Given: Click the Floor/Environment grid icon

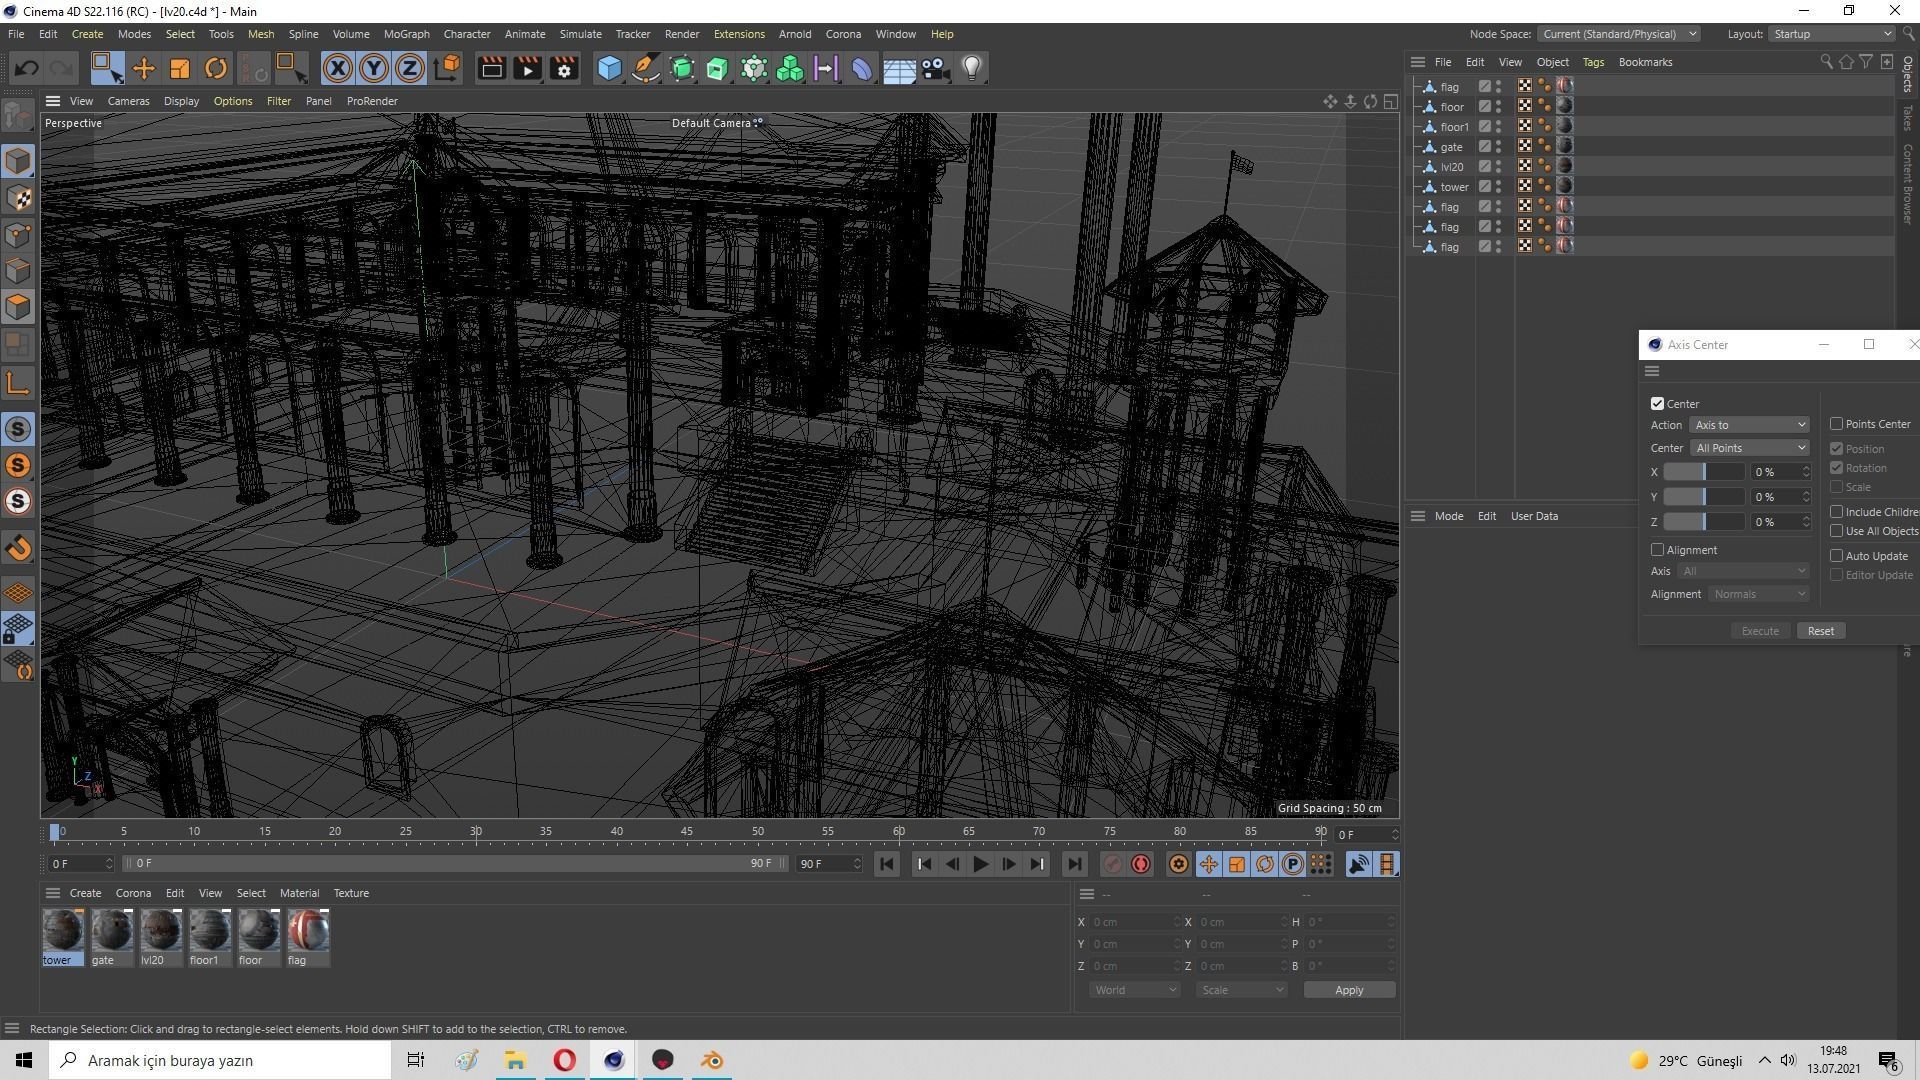Looking at the screenshot, I should [899, 68].
